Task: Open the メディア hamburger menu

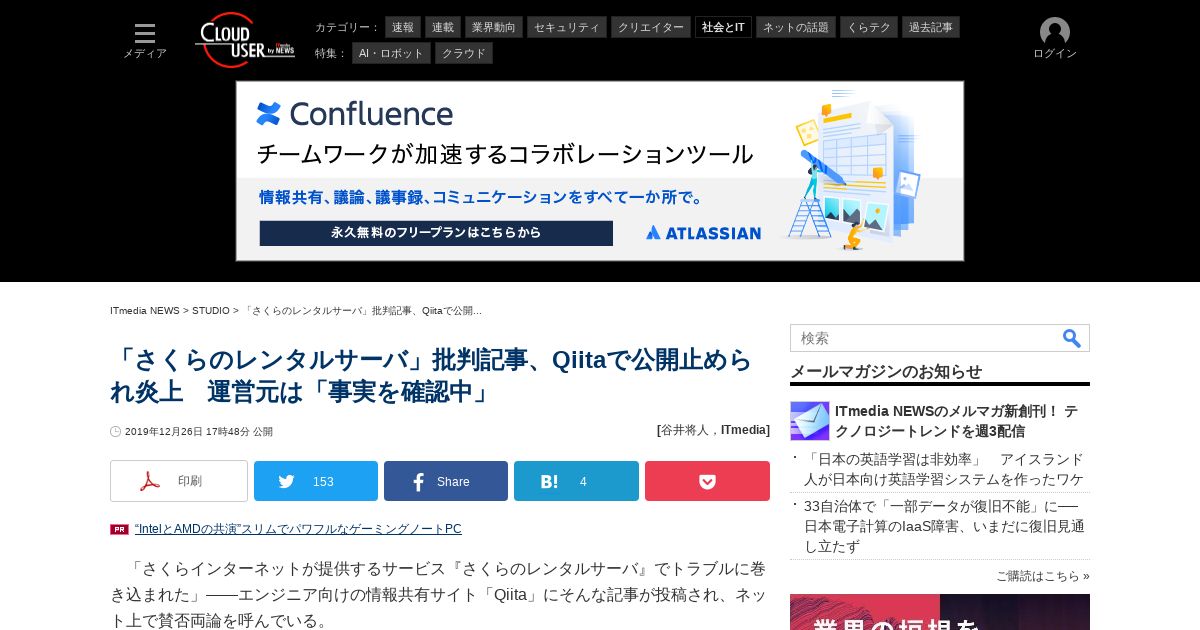Action: (x=145, y=41)
